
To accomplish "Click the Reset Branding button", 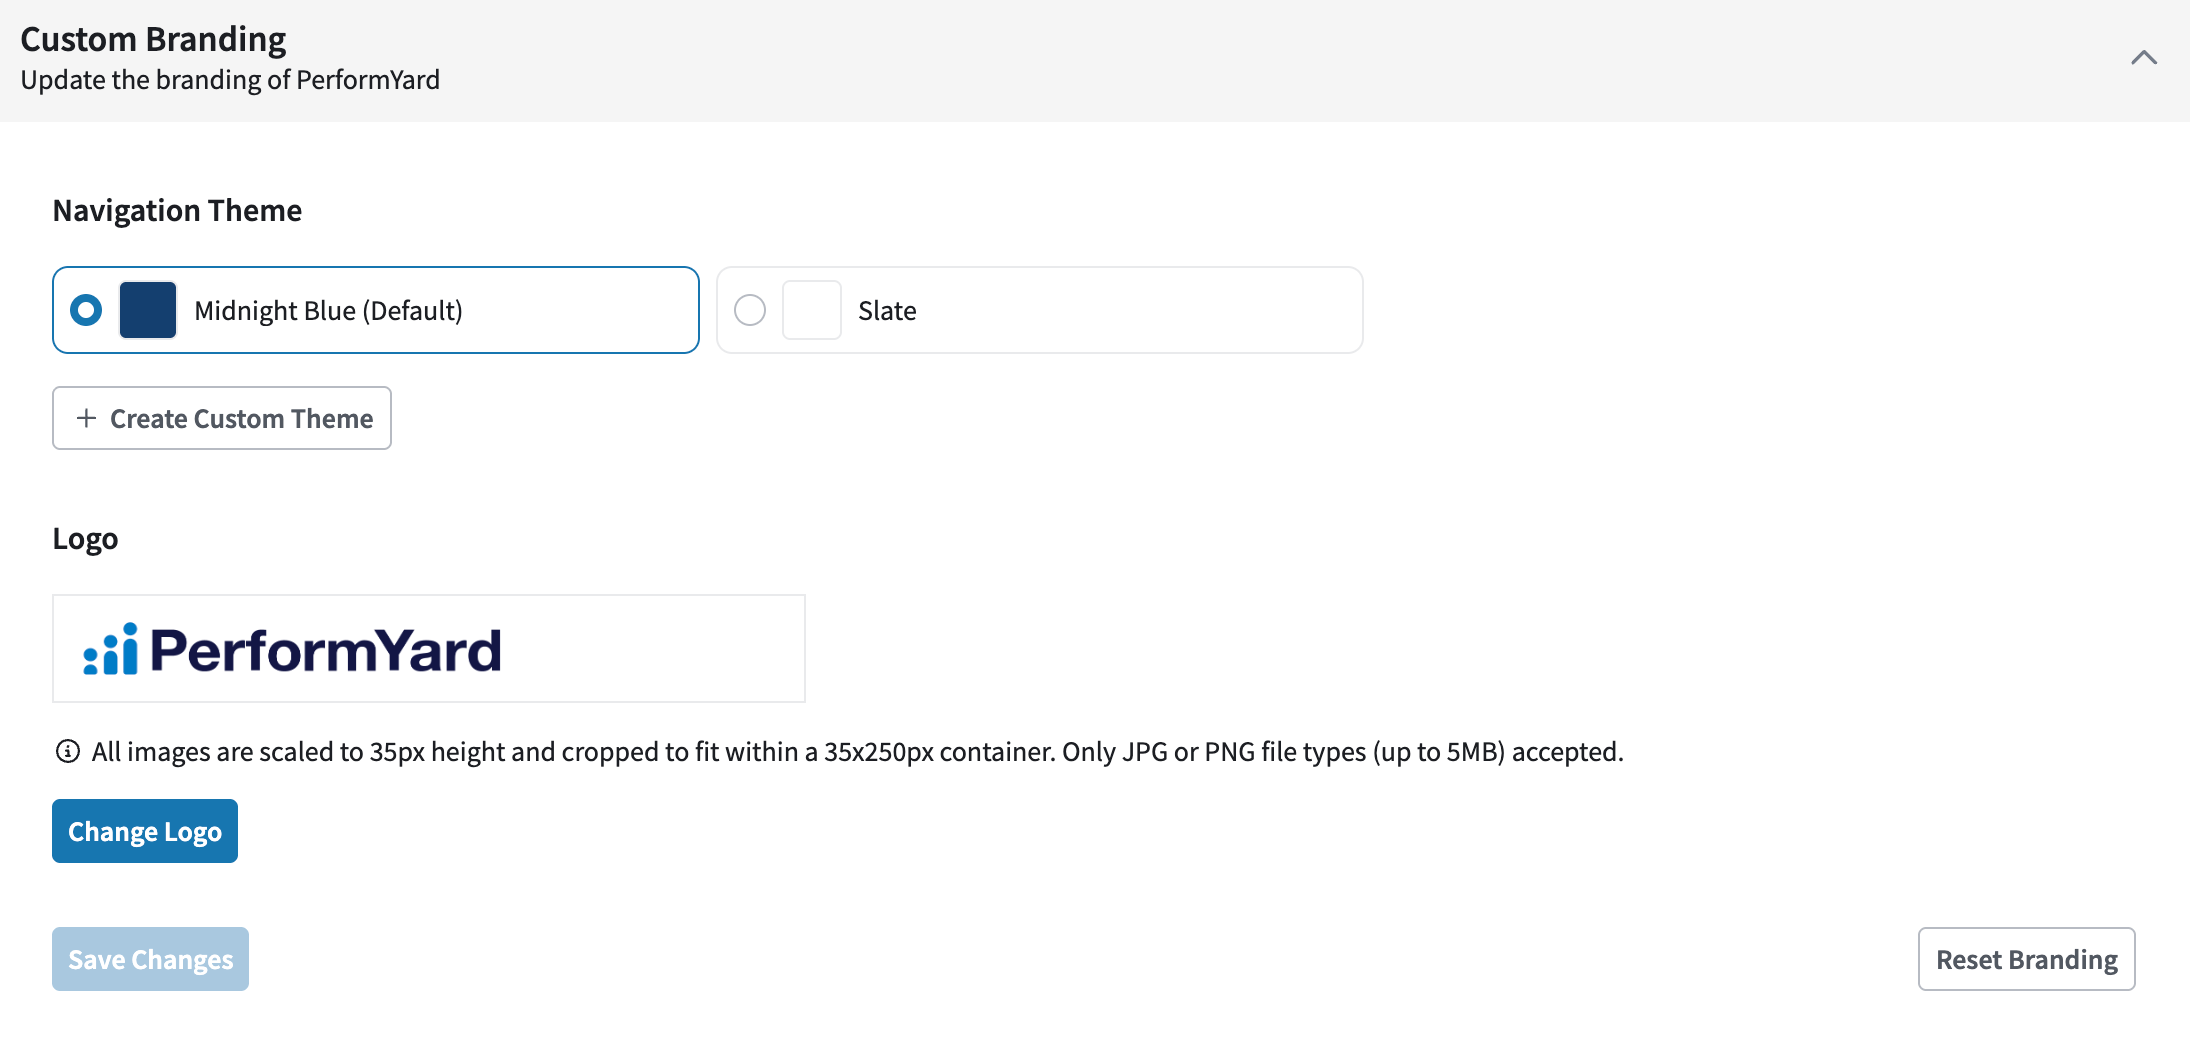I will click(x=2027, y=959).
